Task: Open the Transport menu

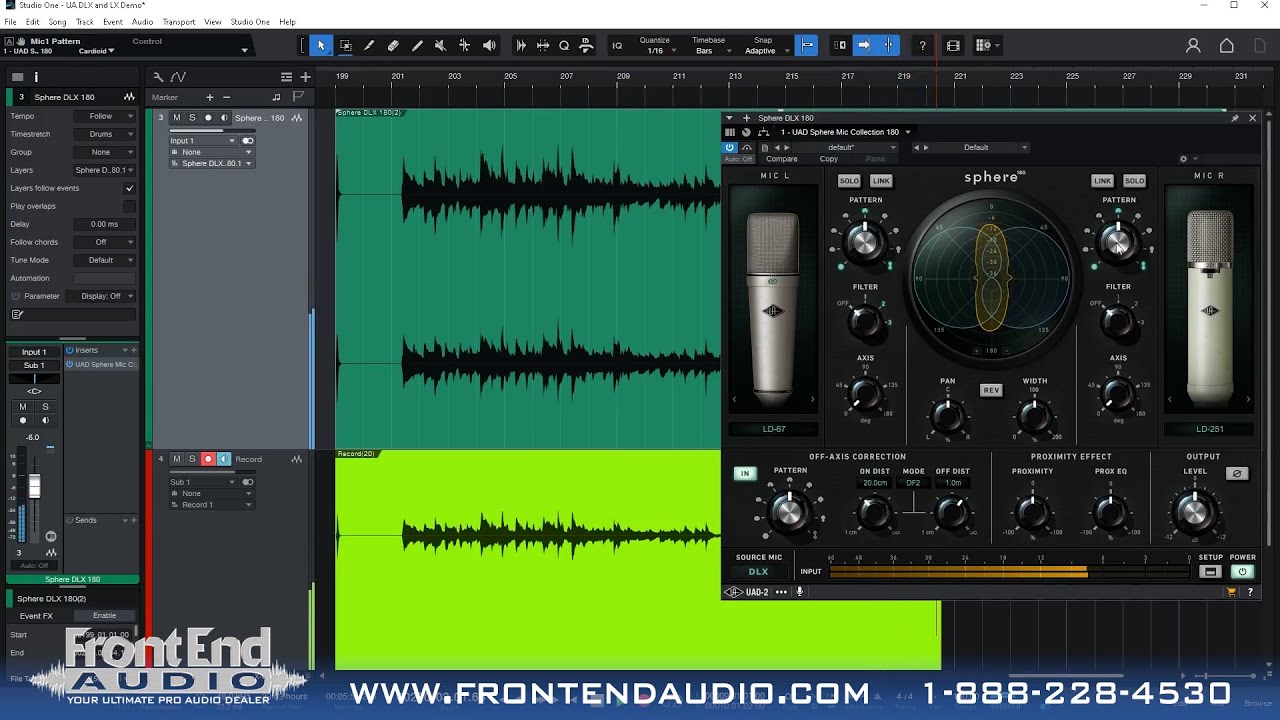Action: tap(179, 22)
